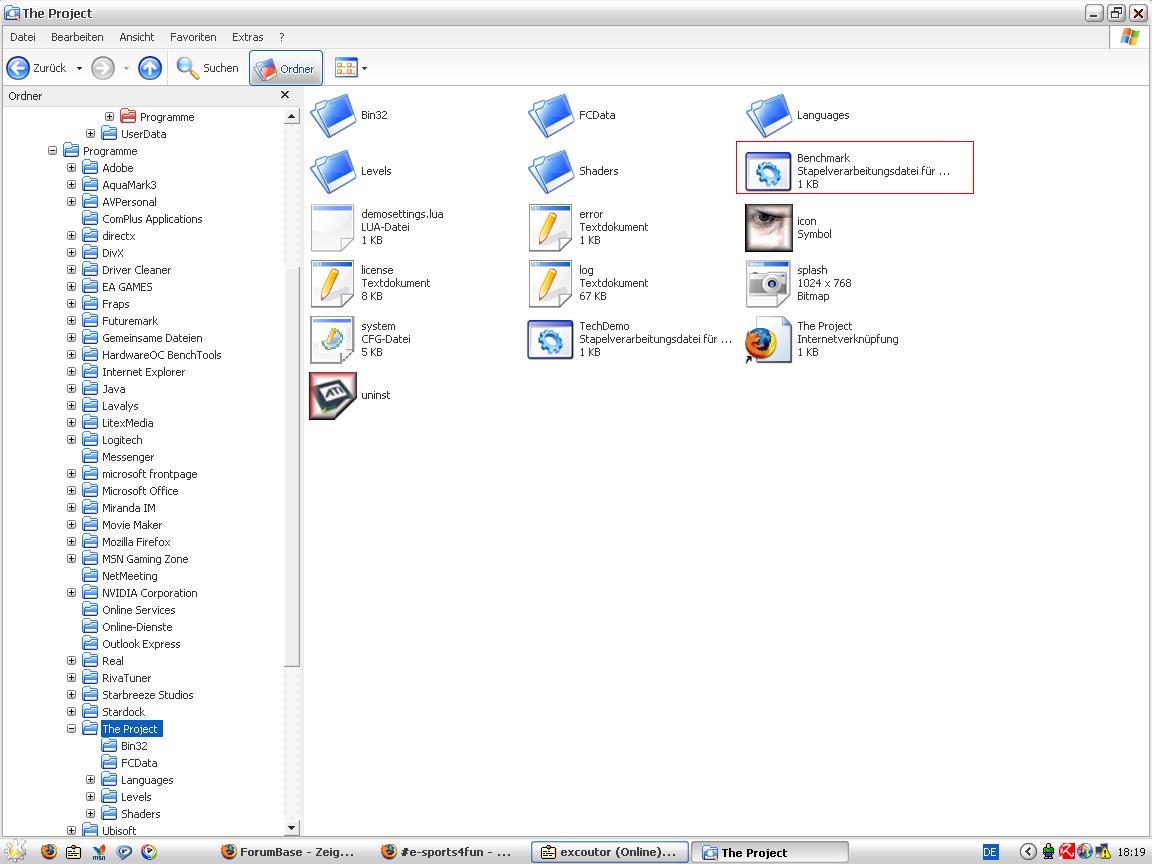Collapse The Project tree node
The image size is (1152, 864).
click(x=71, y=729)
